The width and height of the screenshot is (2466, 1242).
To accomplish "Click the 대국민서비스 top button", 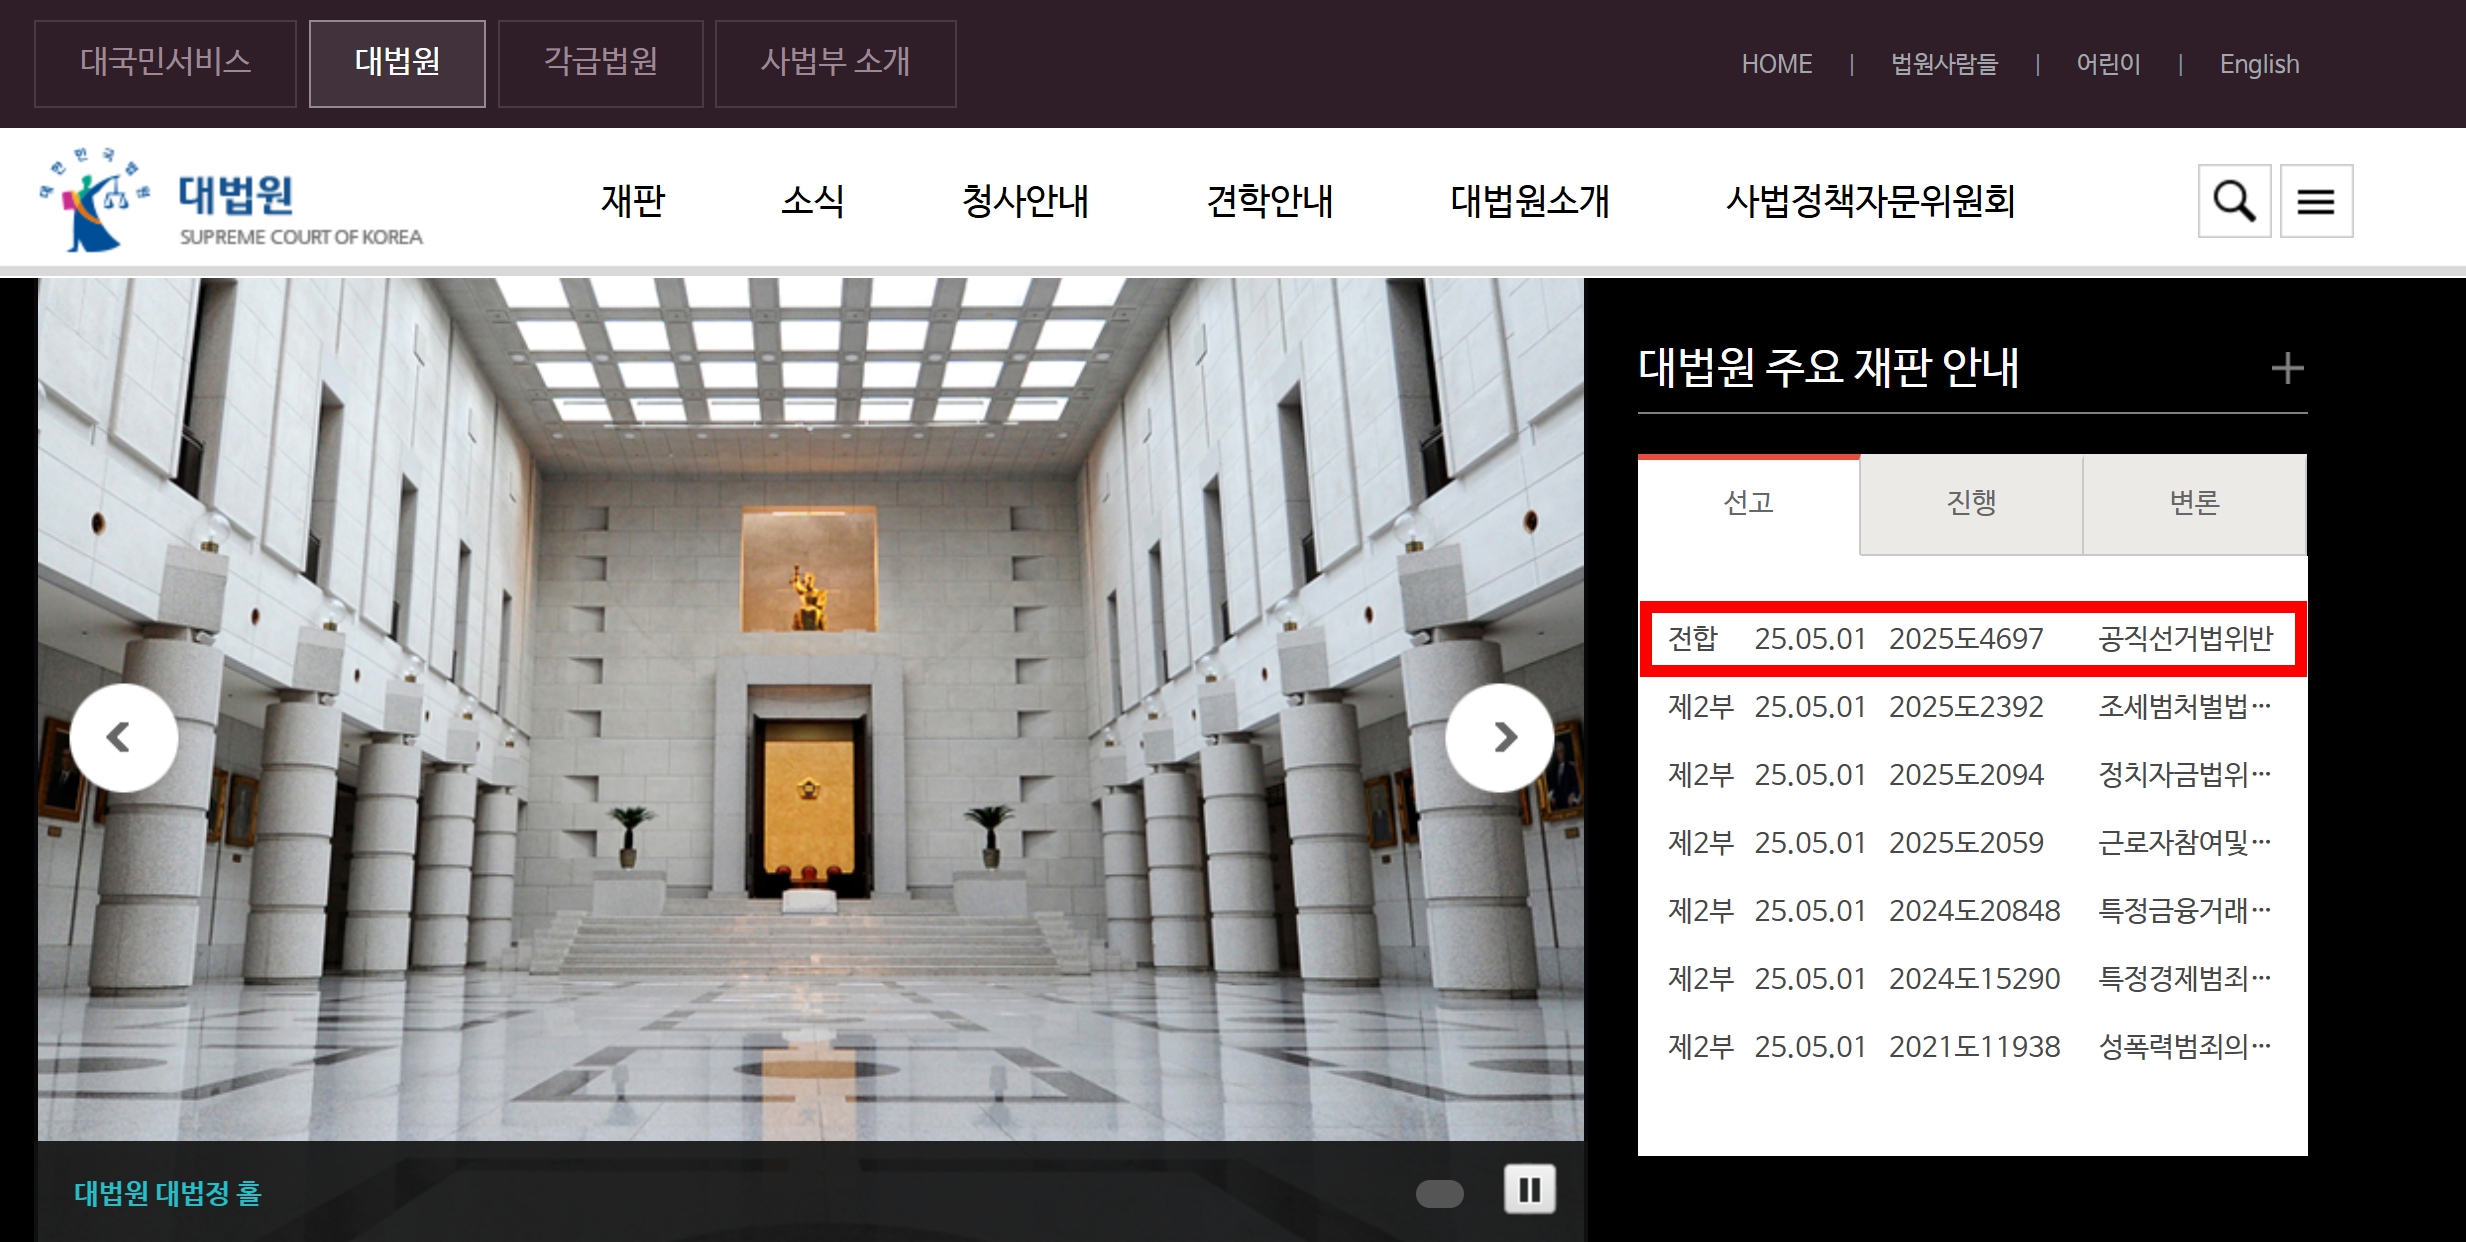I will pos(165,63).
